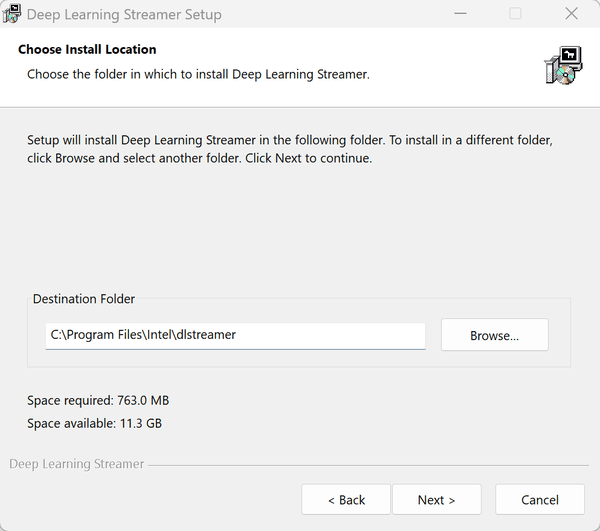The width and height of the screenshot is (600, 531).
Task: Click the 'Setup will install Deep Learning Streamer' paragraph
Action: (x=290, y=149)
